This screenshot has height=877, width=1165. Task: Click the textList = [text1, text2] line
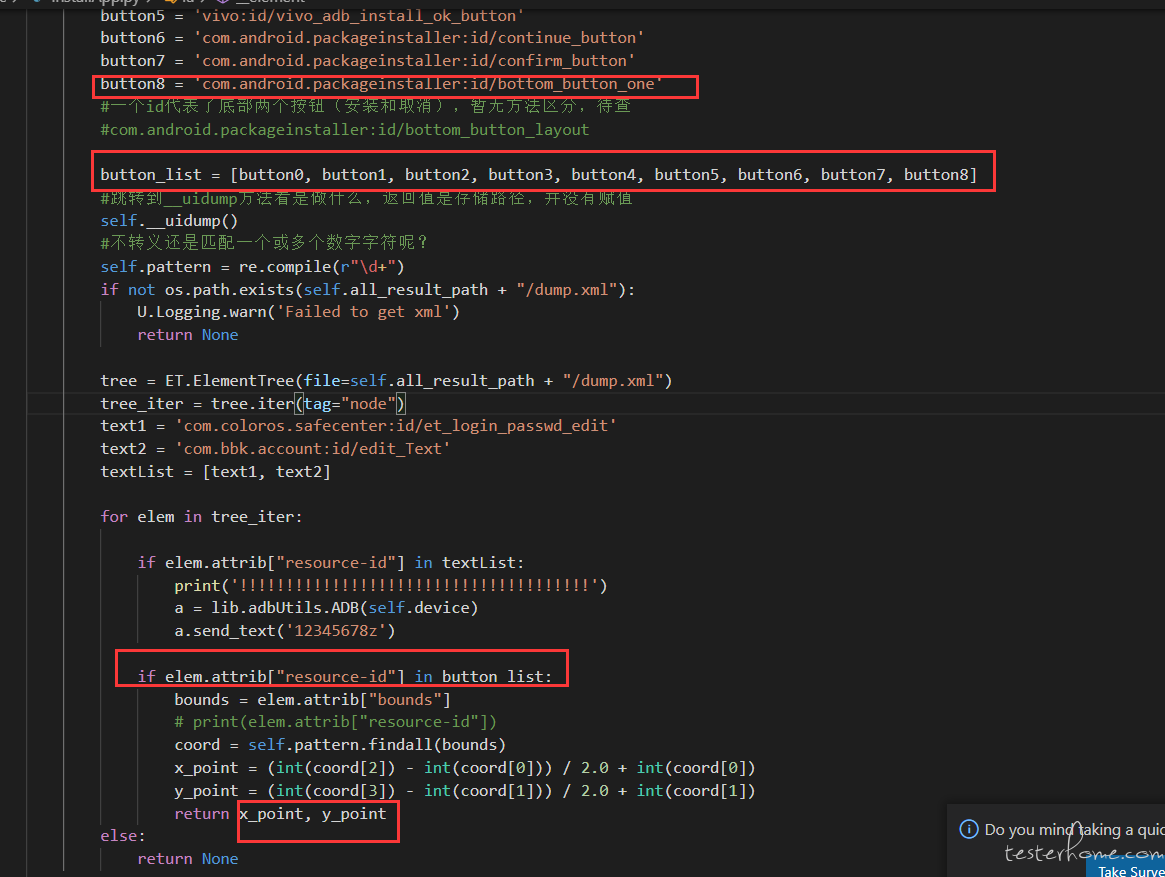pos(215,472)
